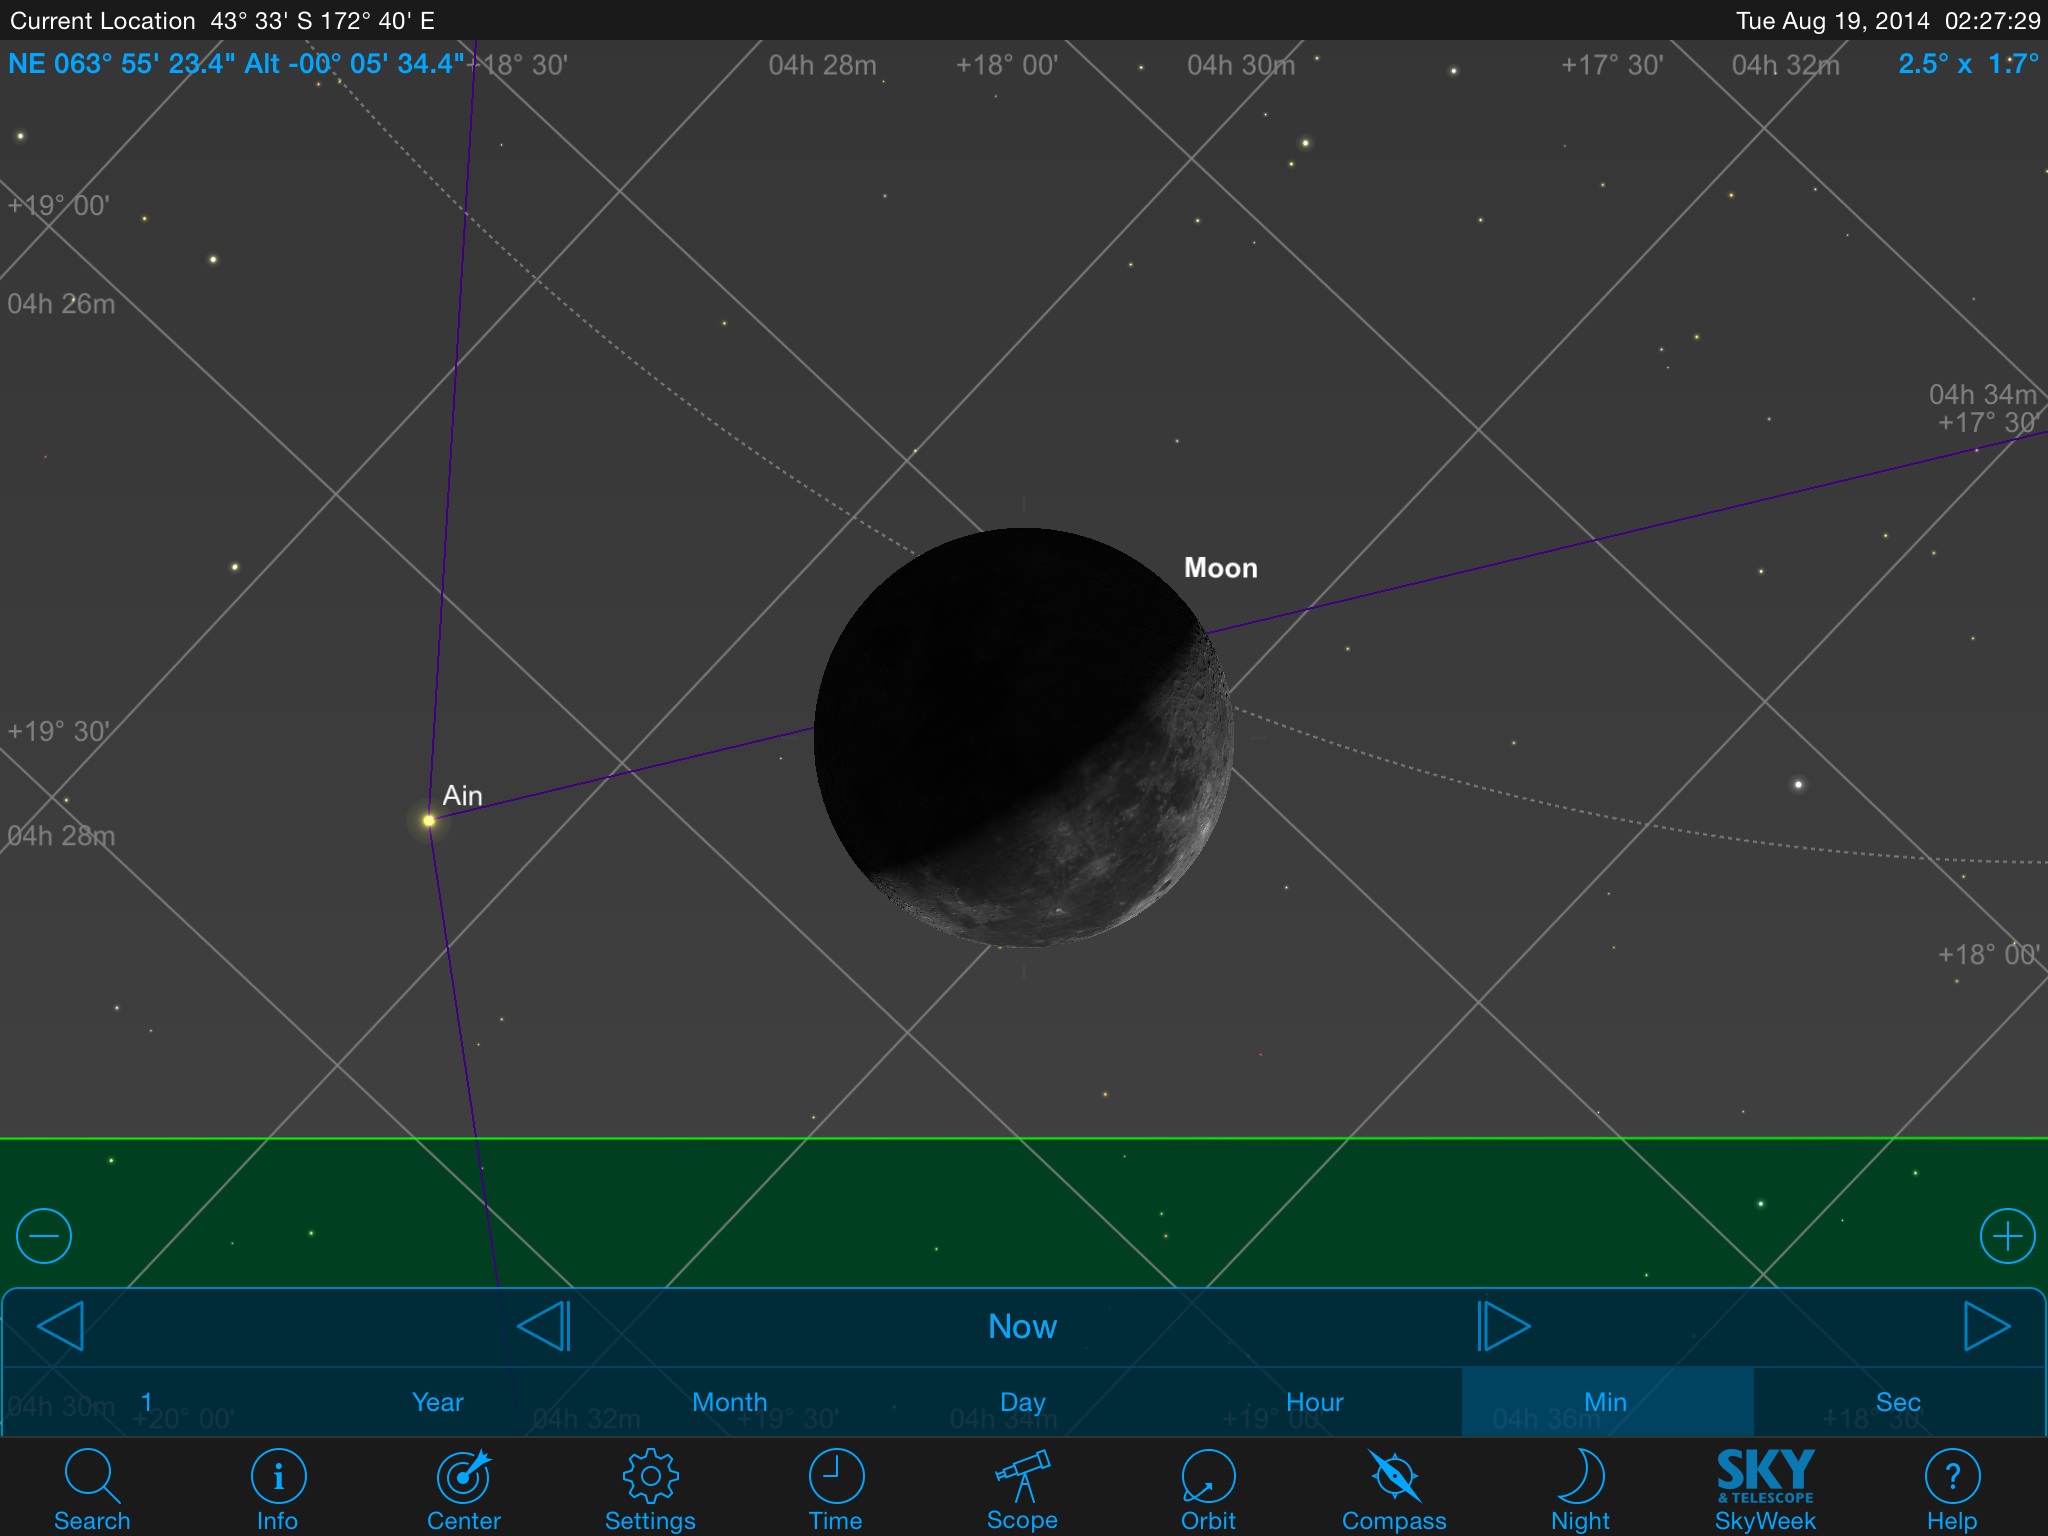Open the Time clock control
This screenshot has height=1536, width=2048.
point(836,1489)
